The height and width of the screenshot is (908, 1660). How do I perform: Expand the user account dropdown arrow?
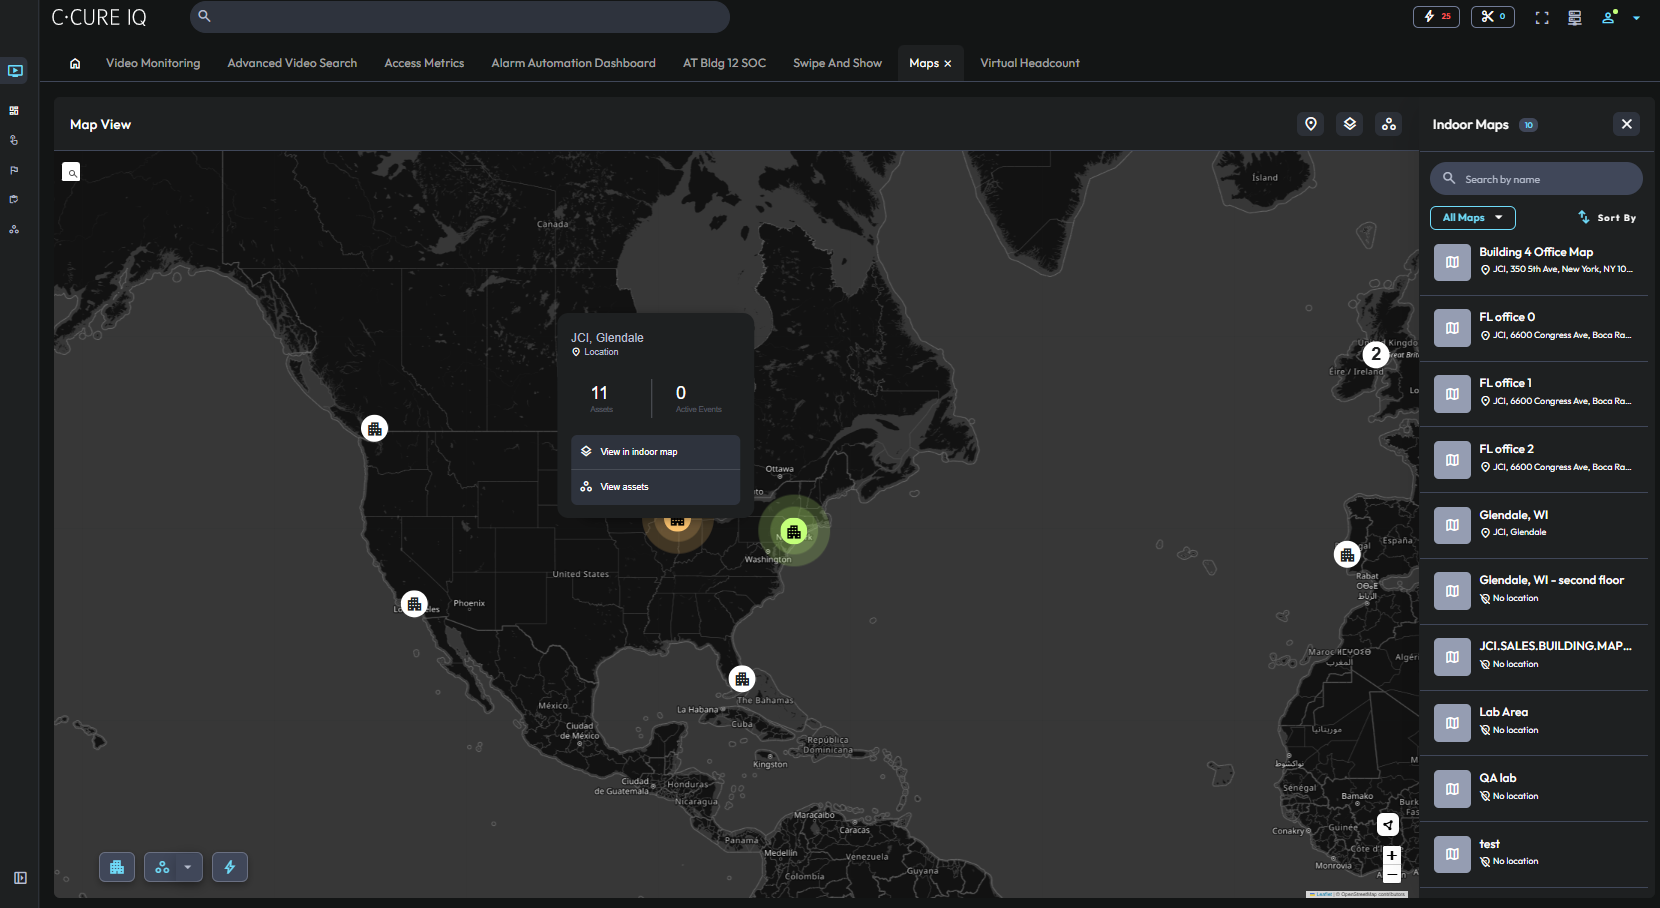click(1636, 18)
